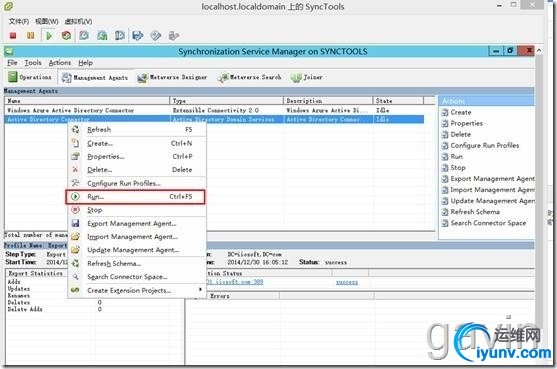Sort agents by the State column header
Image resolution: width=557 pixels, height=369 pixels.
(x=398, y=101)
